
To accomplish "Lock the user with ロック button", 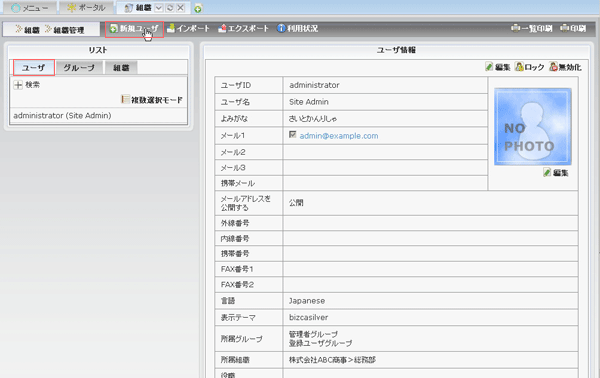I will pyautogui.click(x=529, y=67).
